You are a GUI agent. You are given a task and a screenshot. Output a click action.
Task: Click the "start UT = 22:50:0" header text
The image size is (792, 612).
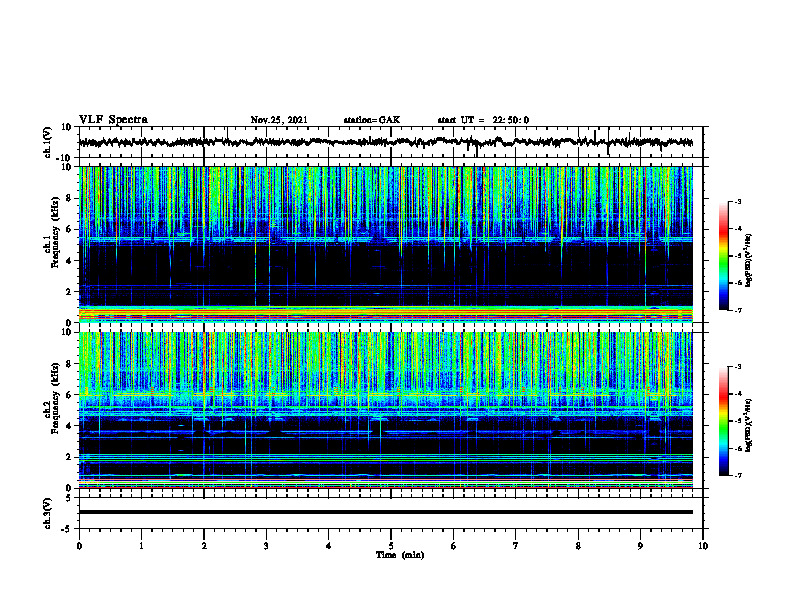483,120
